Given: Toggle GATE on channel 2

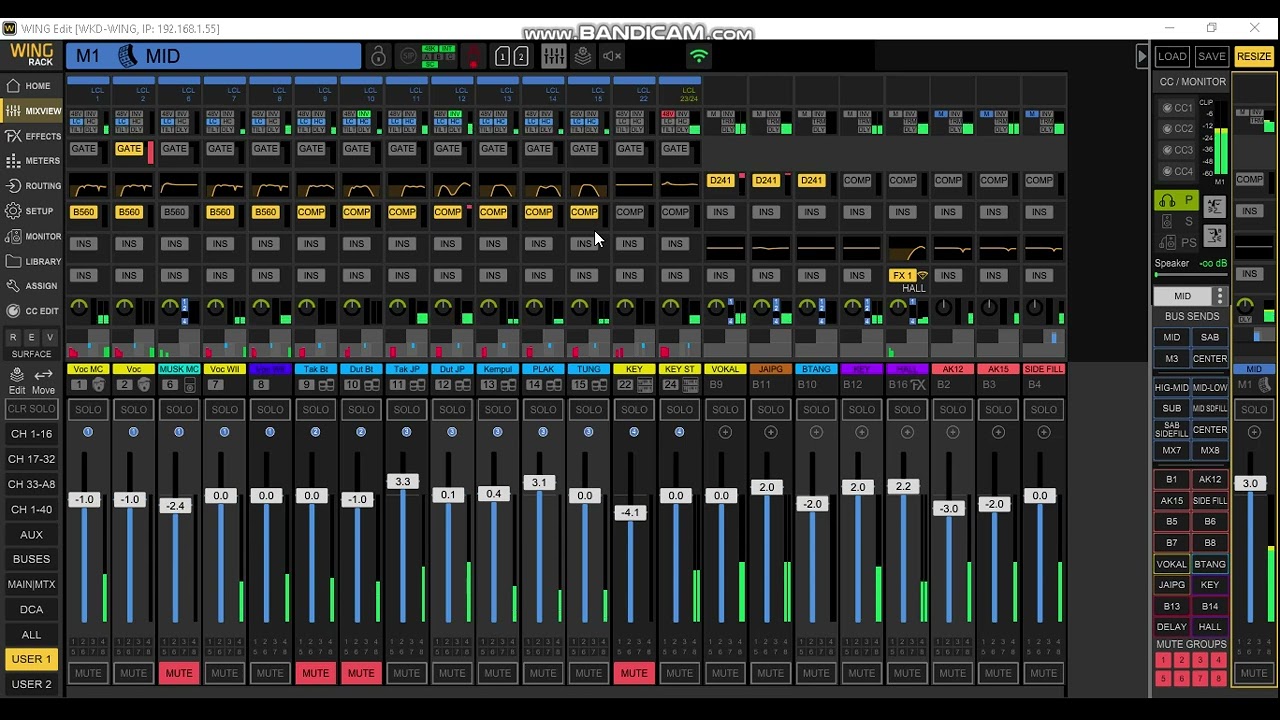Looking at the screenshot, I should (129, 149).
